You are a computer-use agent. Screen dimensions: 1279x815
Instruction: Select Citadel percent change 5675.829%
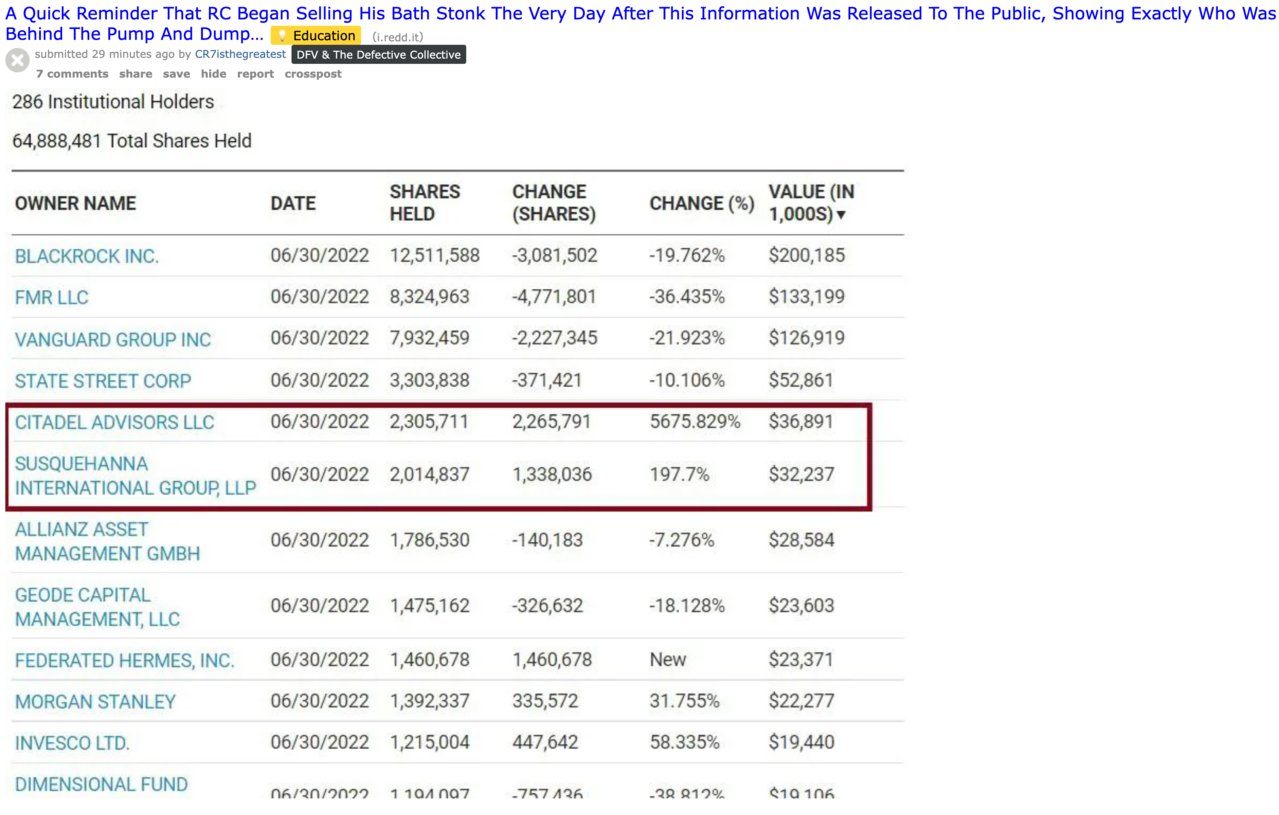click(x=695, y=422)
